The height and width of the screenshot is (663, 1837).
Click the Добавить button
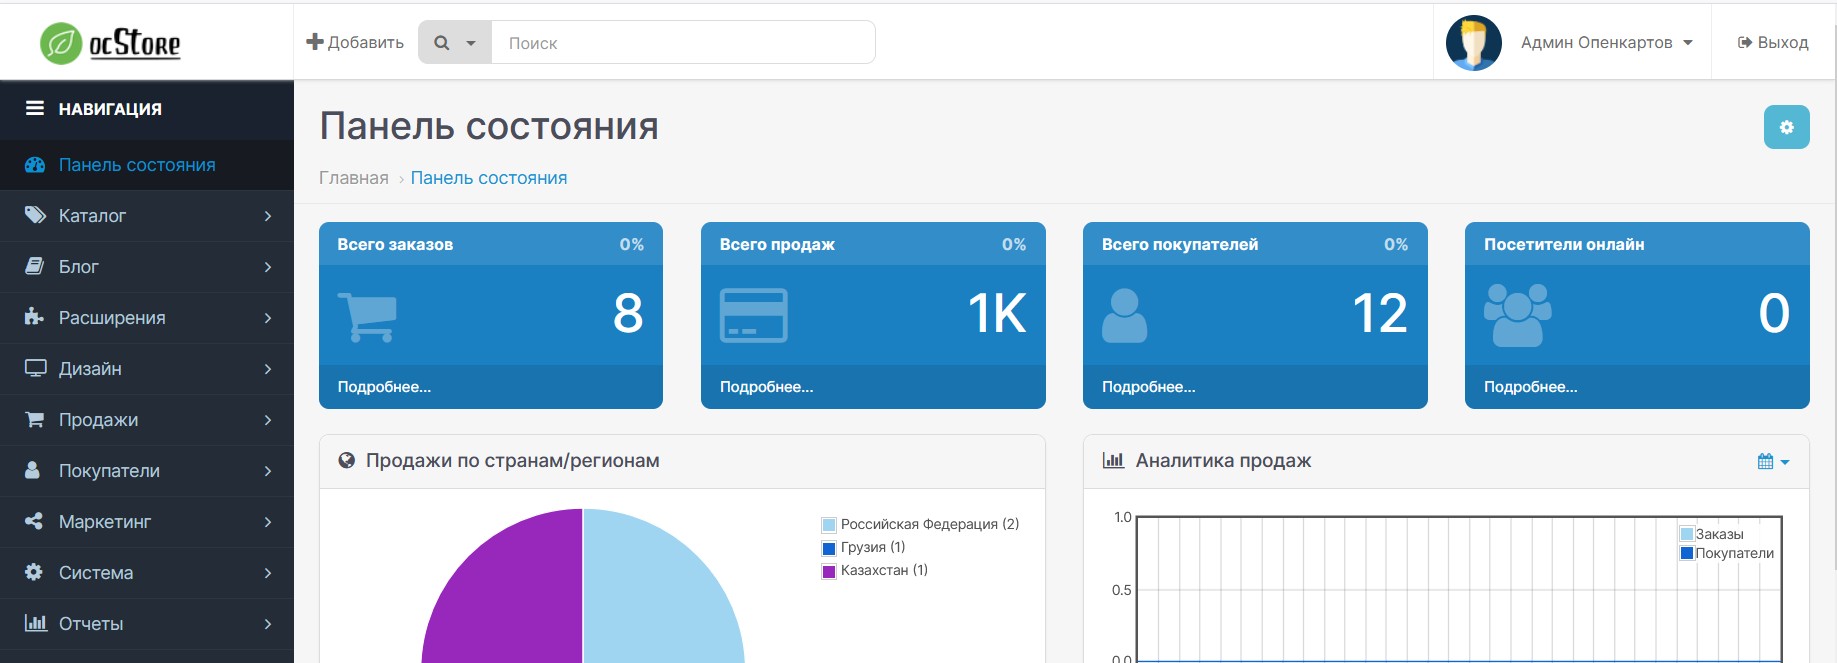tap(355, 42)
